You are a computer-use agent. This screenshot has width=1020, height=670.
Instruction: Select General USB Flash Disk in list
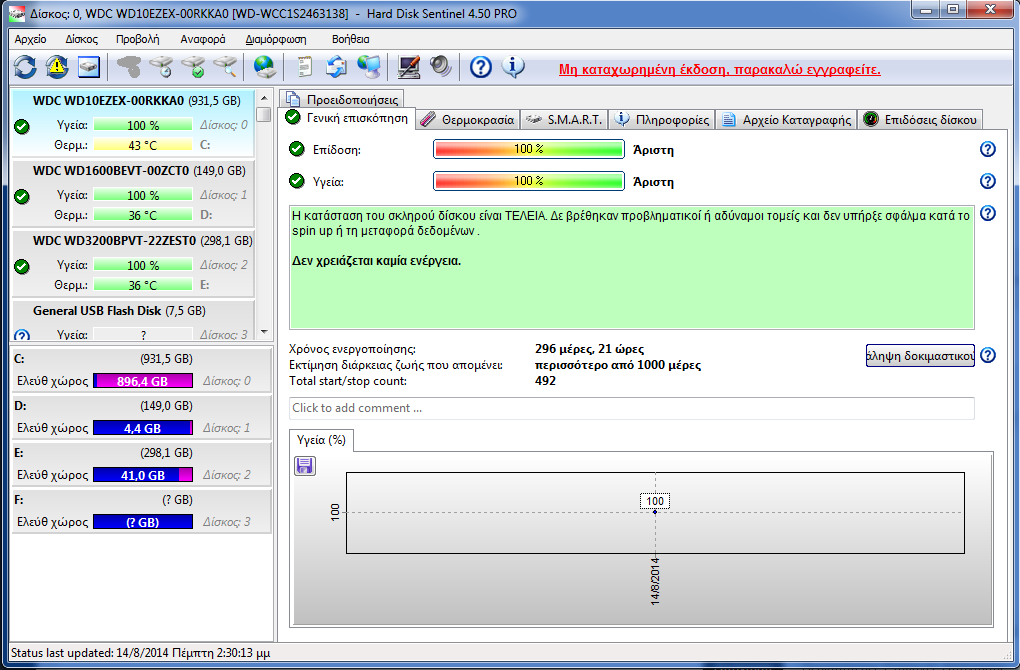point(133,321)
